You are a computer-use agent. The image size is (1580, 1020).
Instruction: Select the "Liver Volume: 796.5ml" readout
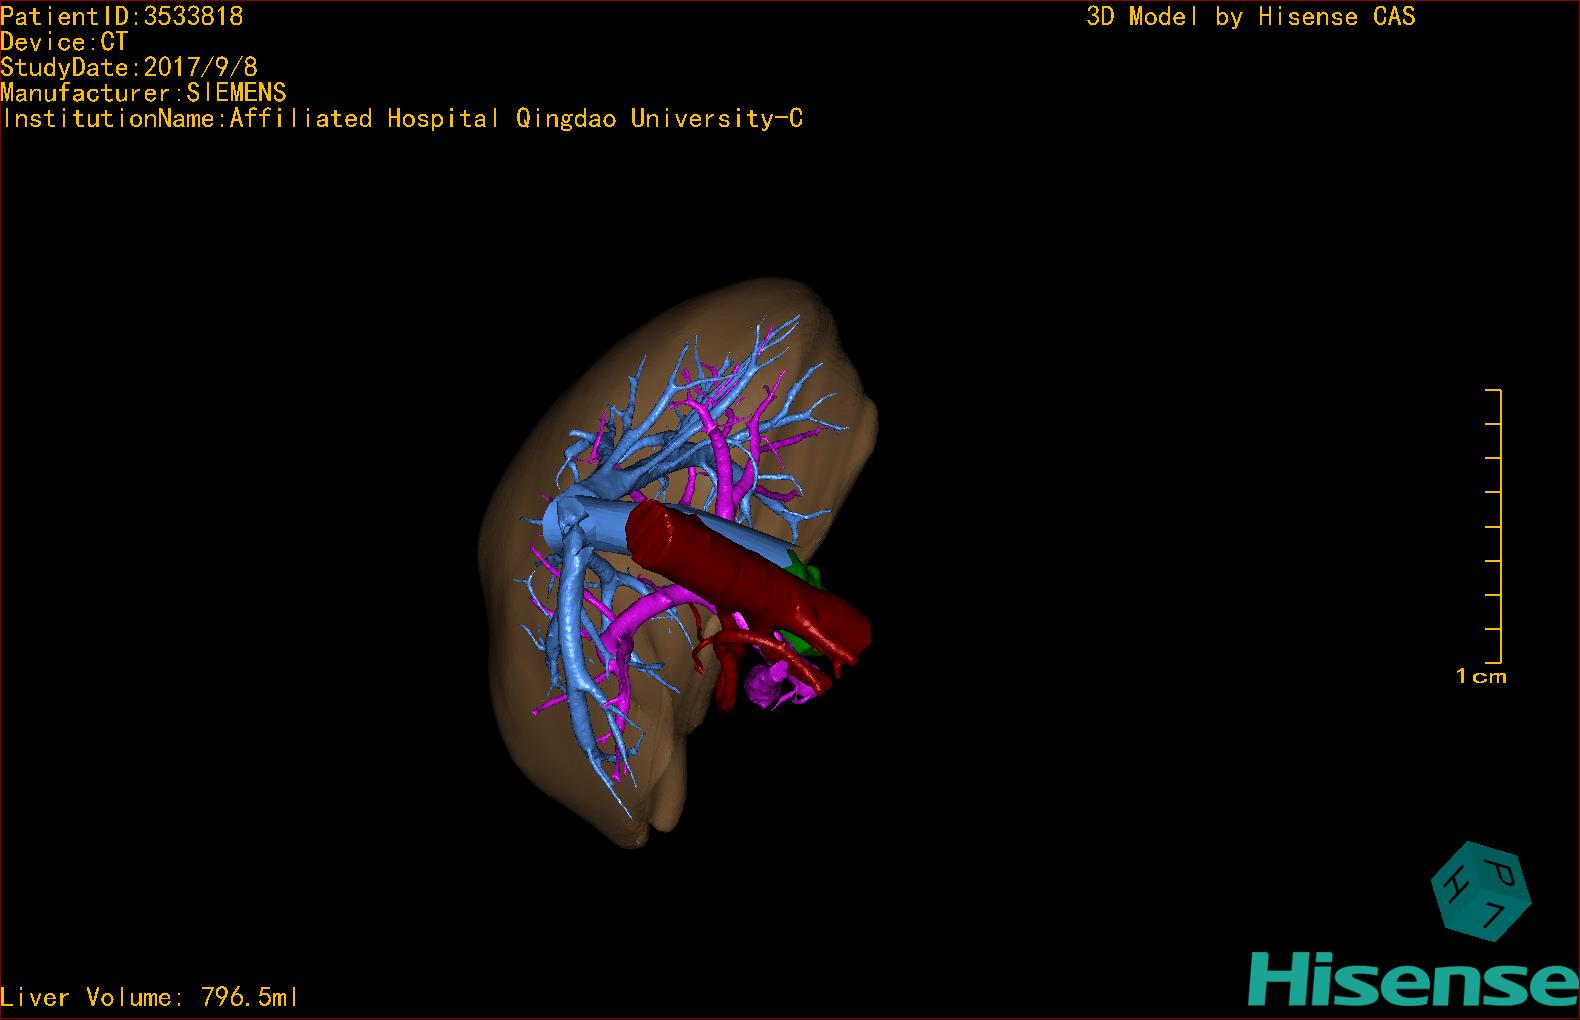[x=150, y=997]
